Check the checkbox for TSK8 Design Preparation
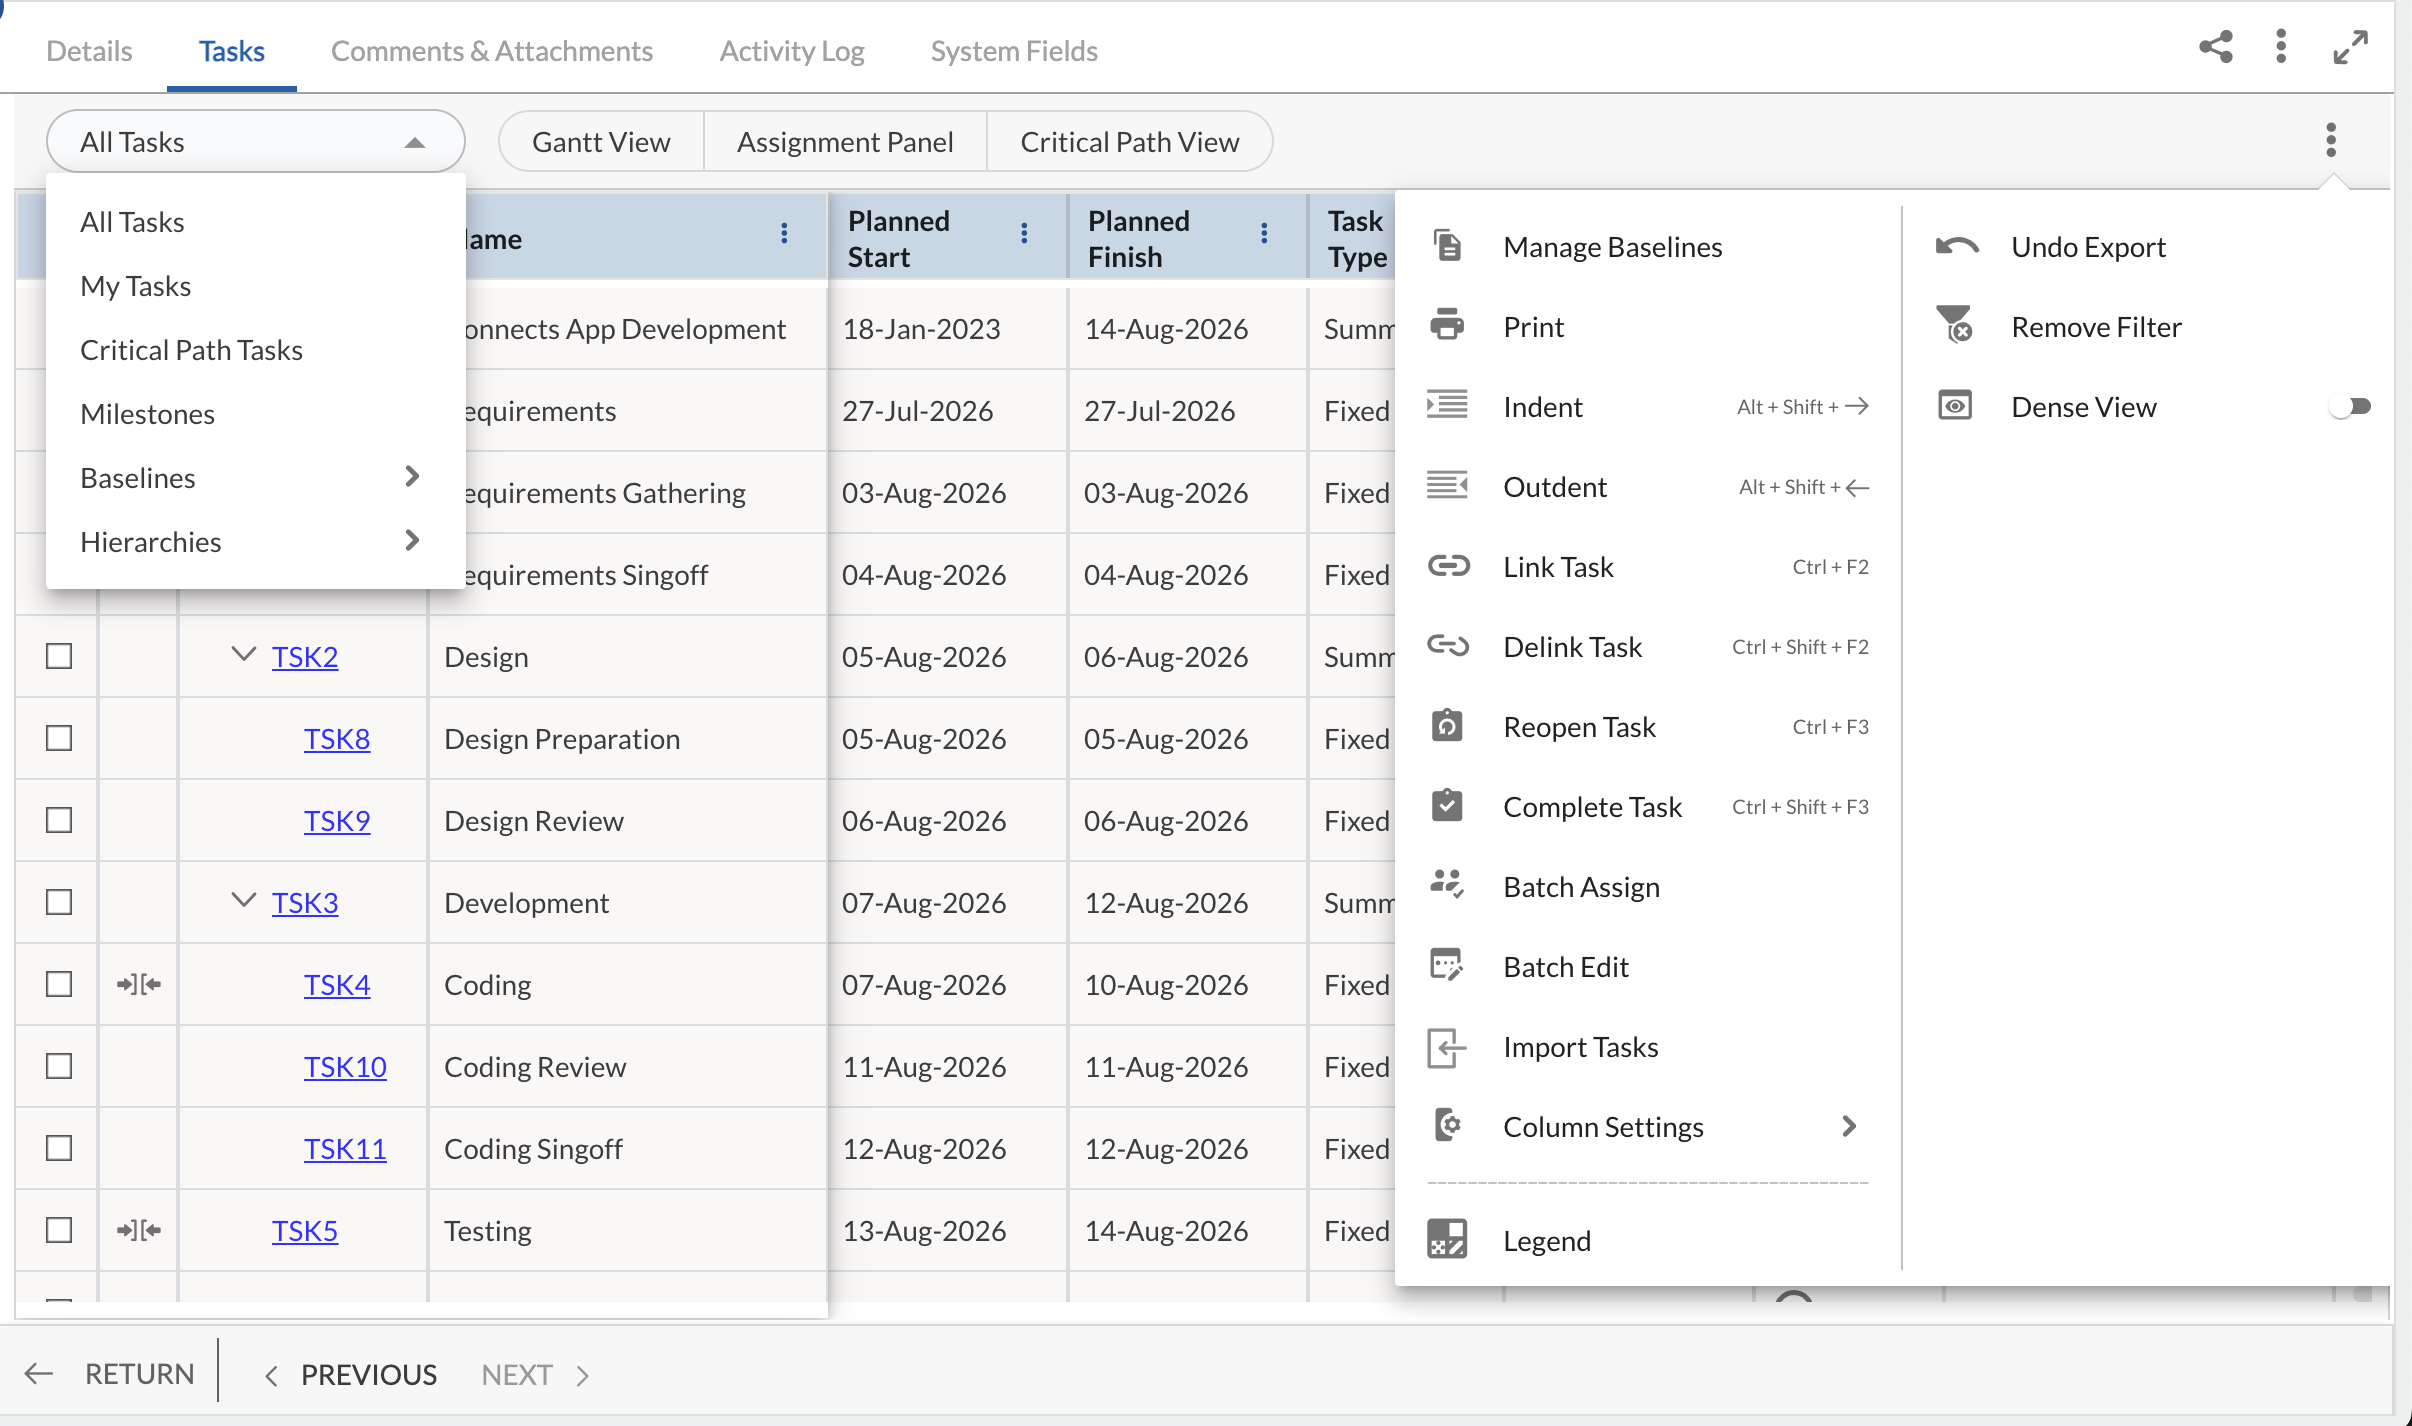Screen dimensions: 2412x1426 [59, 738]
